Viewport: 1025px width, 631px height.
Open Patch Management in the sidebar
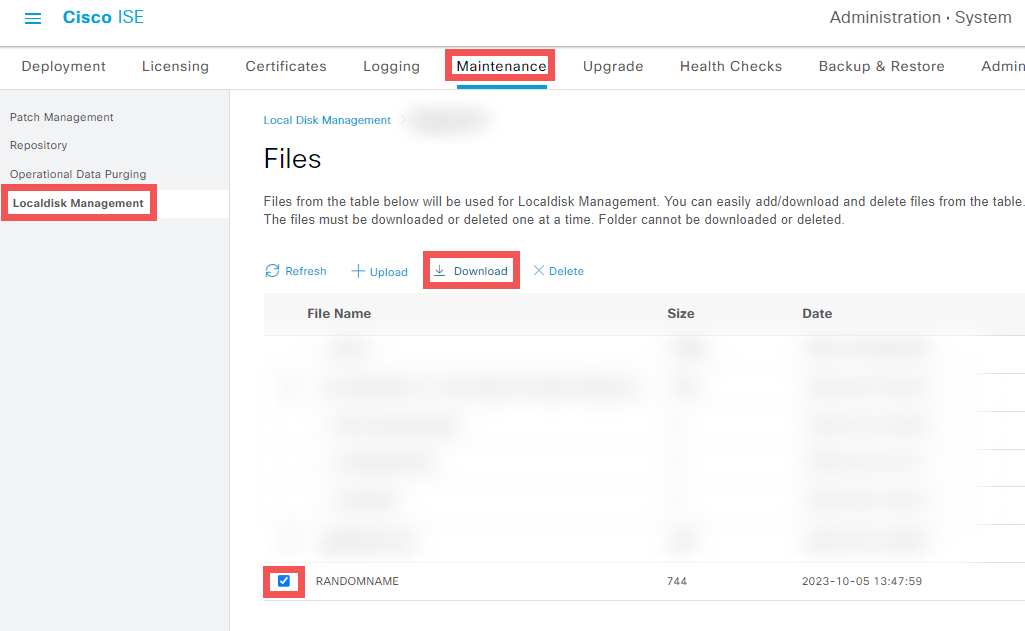click(x=62, y=117)
